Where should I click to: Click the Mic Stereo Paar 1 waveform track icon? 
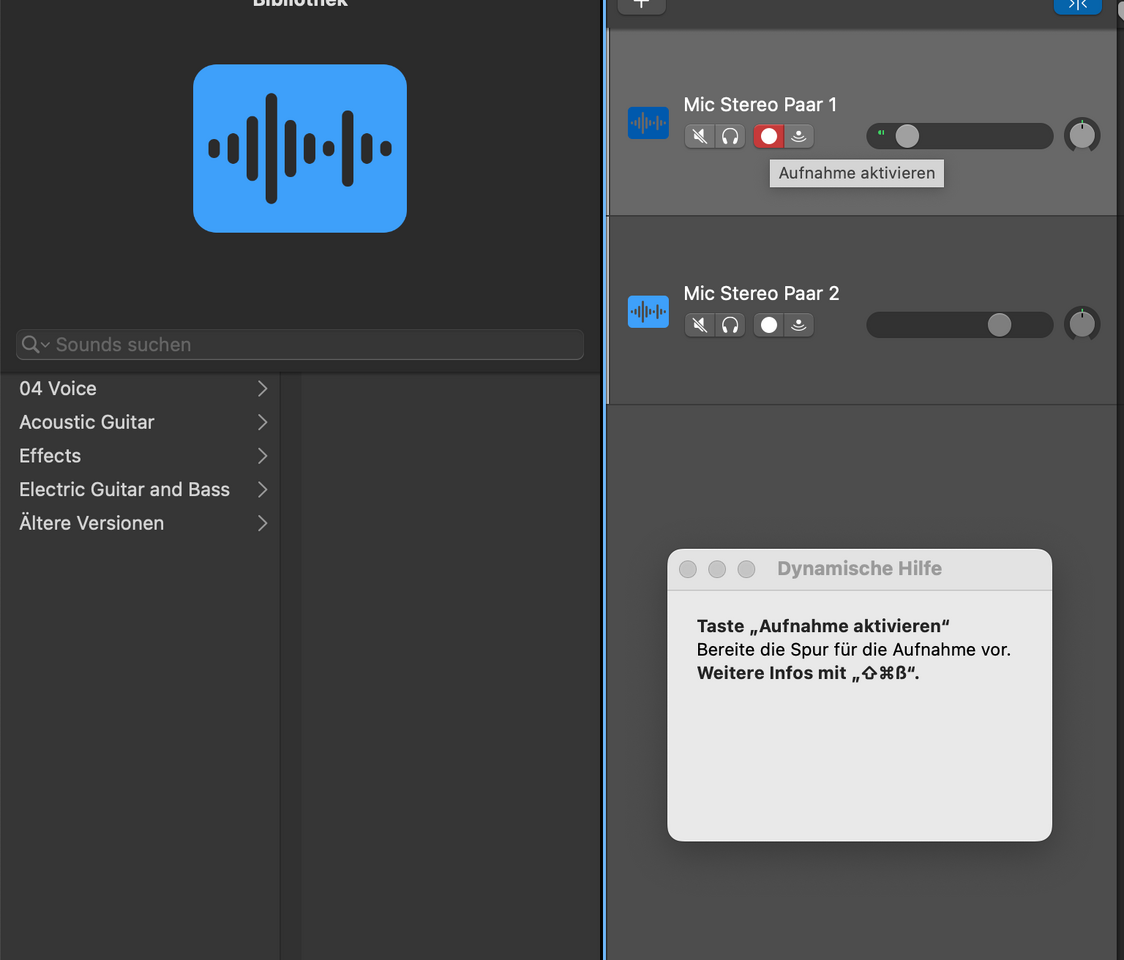click(x=648, y=123)
